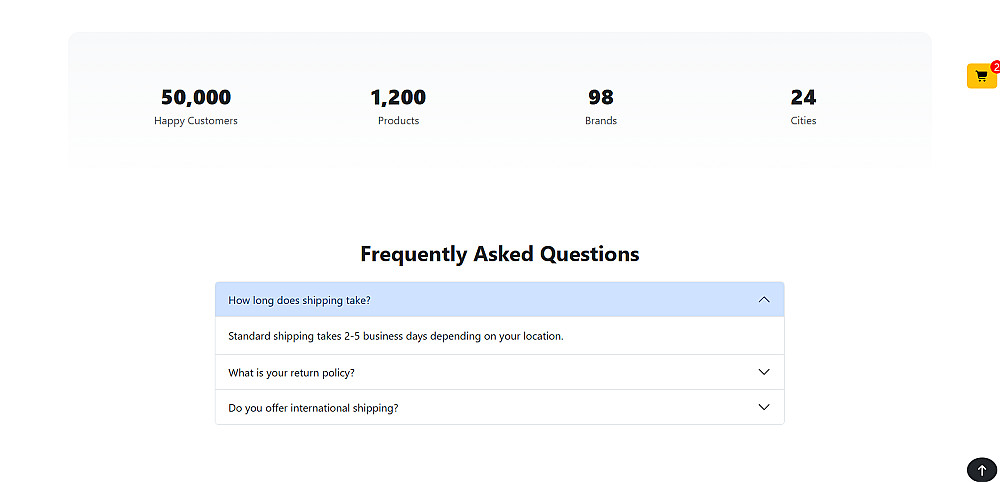
Task: Click the standard shipping answer text
Action: point(395,336)
